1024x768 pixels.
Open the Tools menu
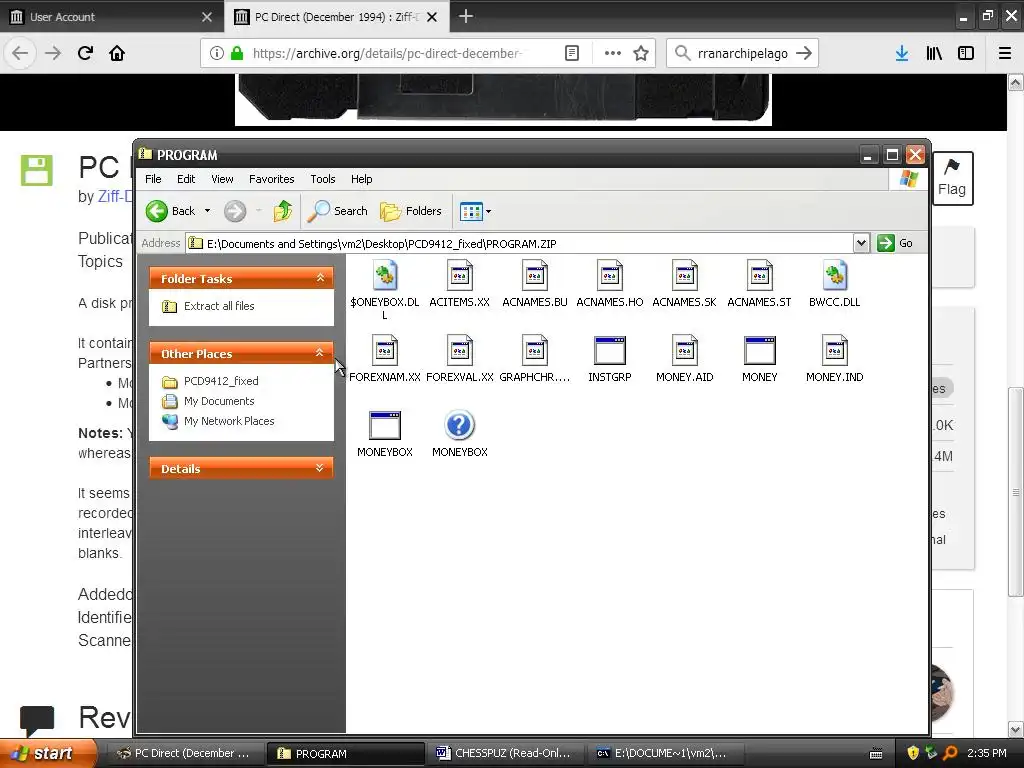click(x=323, y=179)
